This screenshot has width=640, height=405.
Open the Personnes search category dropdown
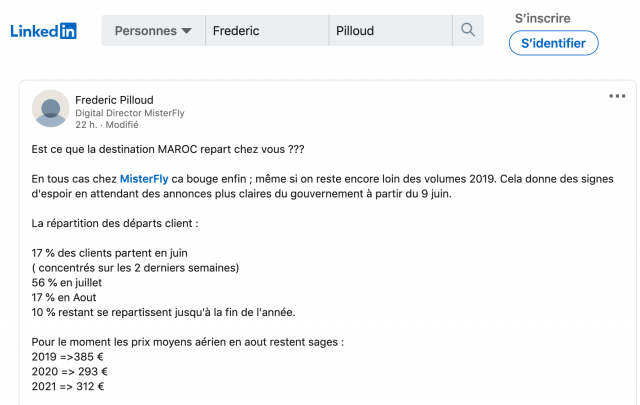(x=153, y=31)
